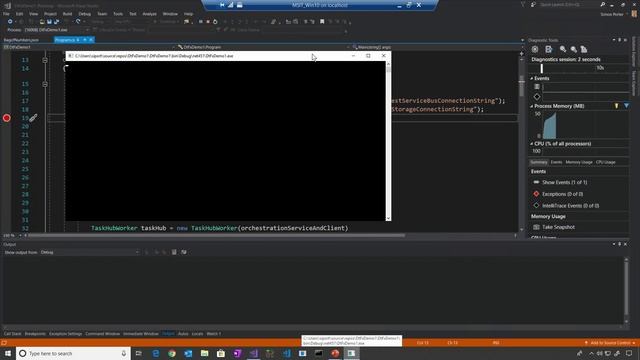Viewport: 640px width, 360px height.
Task: Open the Window menu
Action: pyautogui.click(x=170, y=14)
